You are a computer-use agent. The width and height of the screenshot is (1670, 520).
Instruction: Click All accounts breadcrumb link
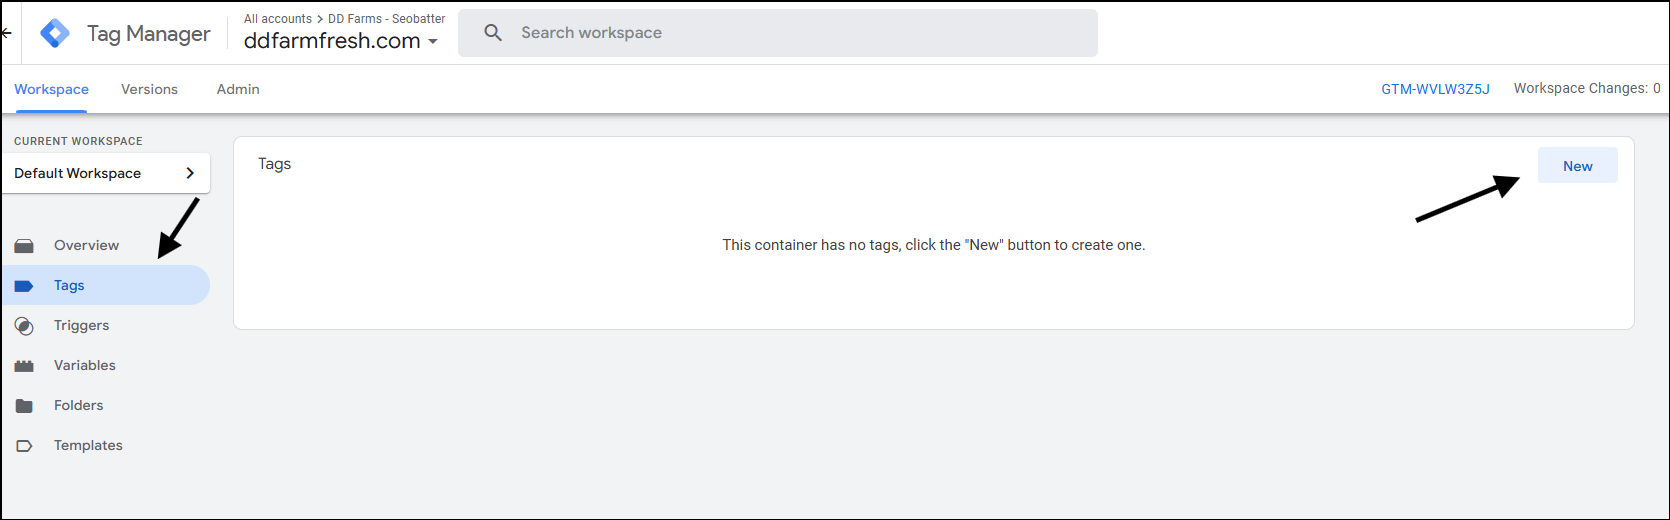point(278,19)
